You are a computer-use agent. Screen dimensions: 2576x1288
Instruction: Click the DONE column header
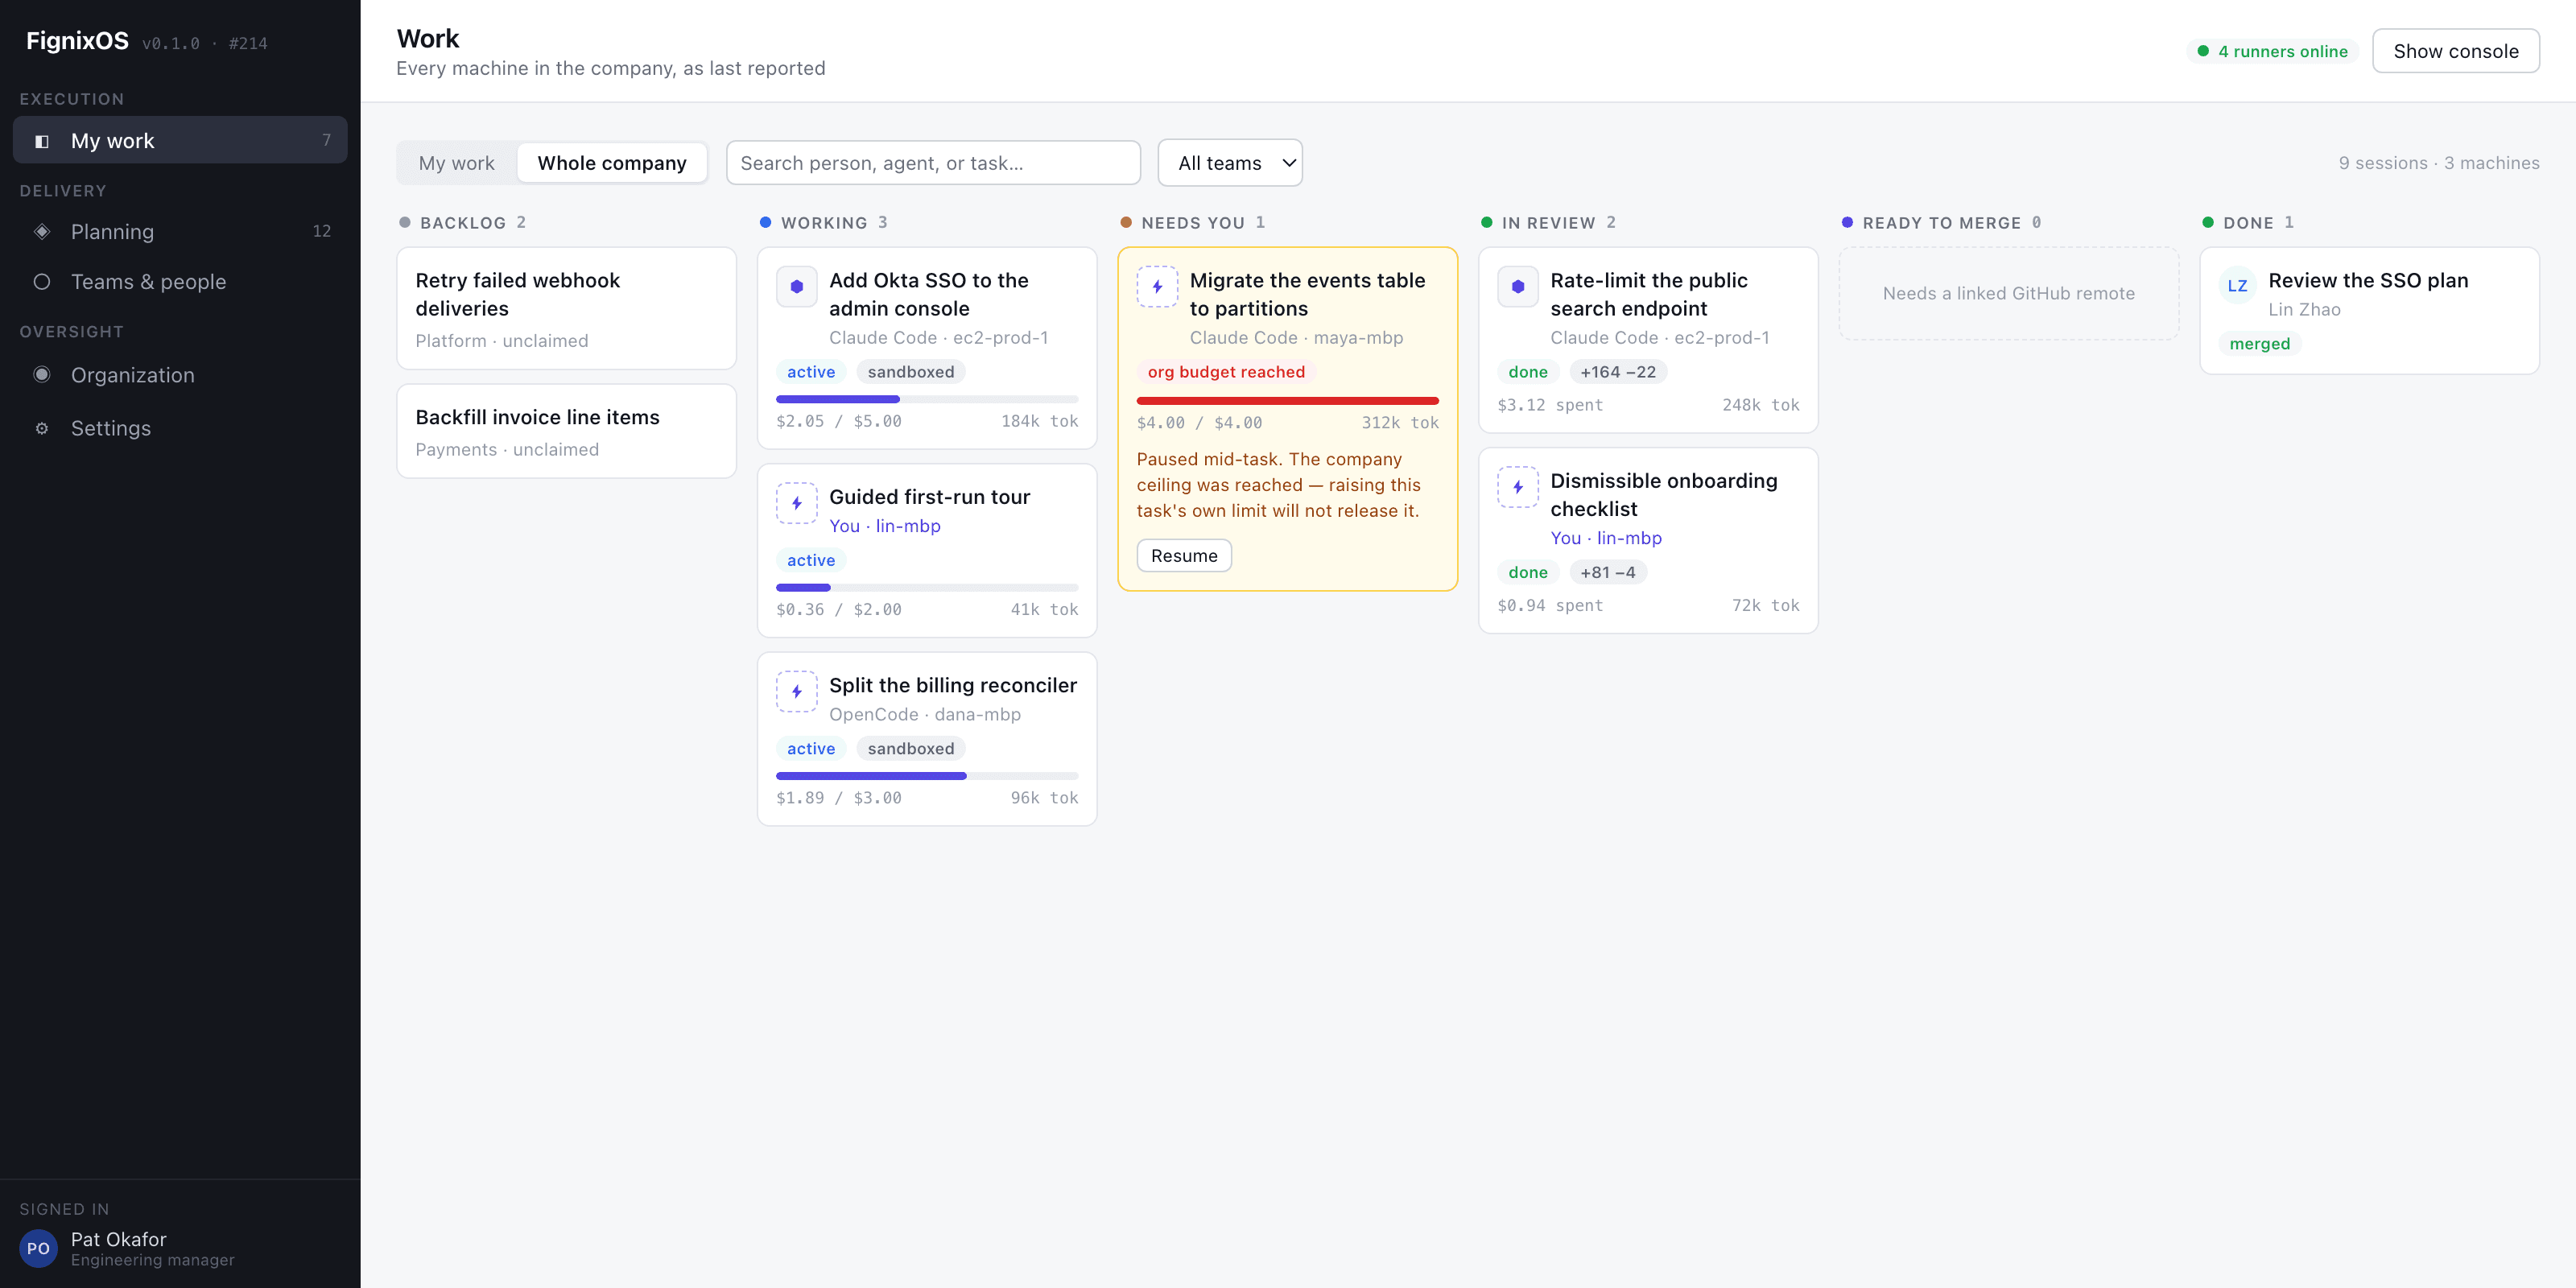(x=2248, y=222)
